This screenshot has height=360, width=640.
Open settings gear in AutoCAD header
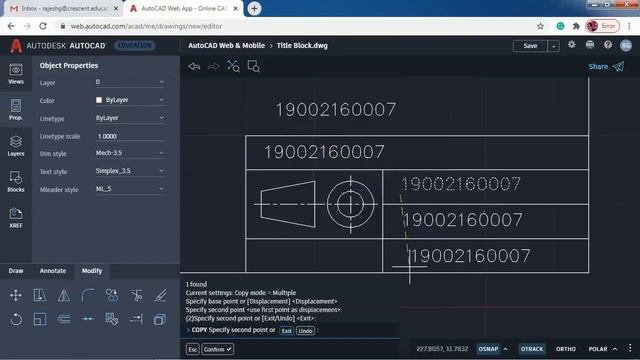coord(571,45)
